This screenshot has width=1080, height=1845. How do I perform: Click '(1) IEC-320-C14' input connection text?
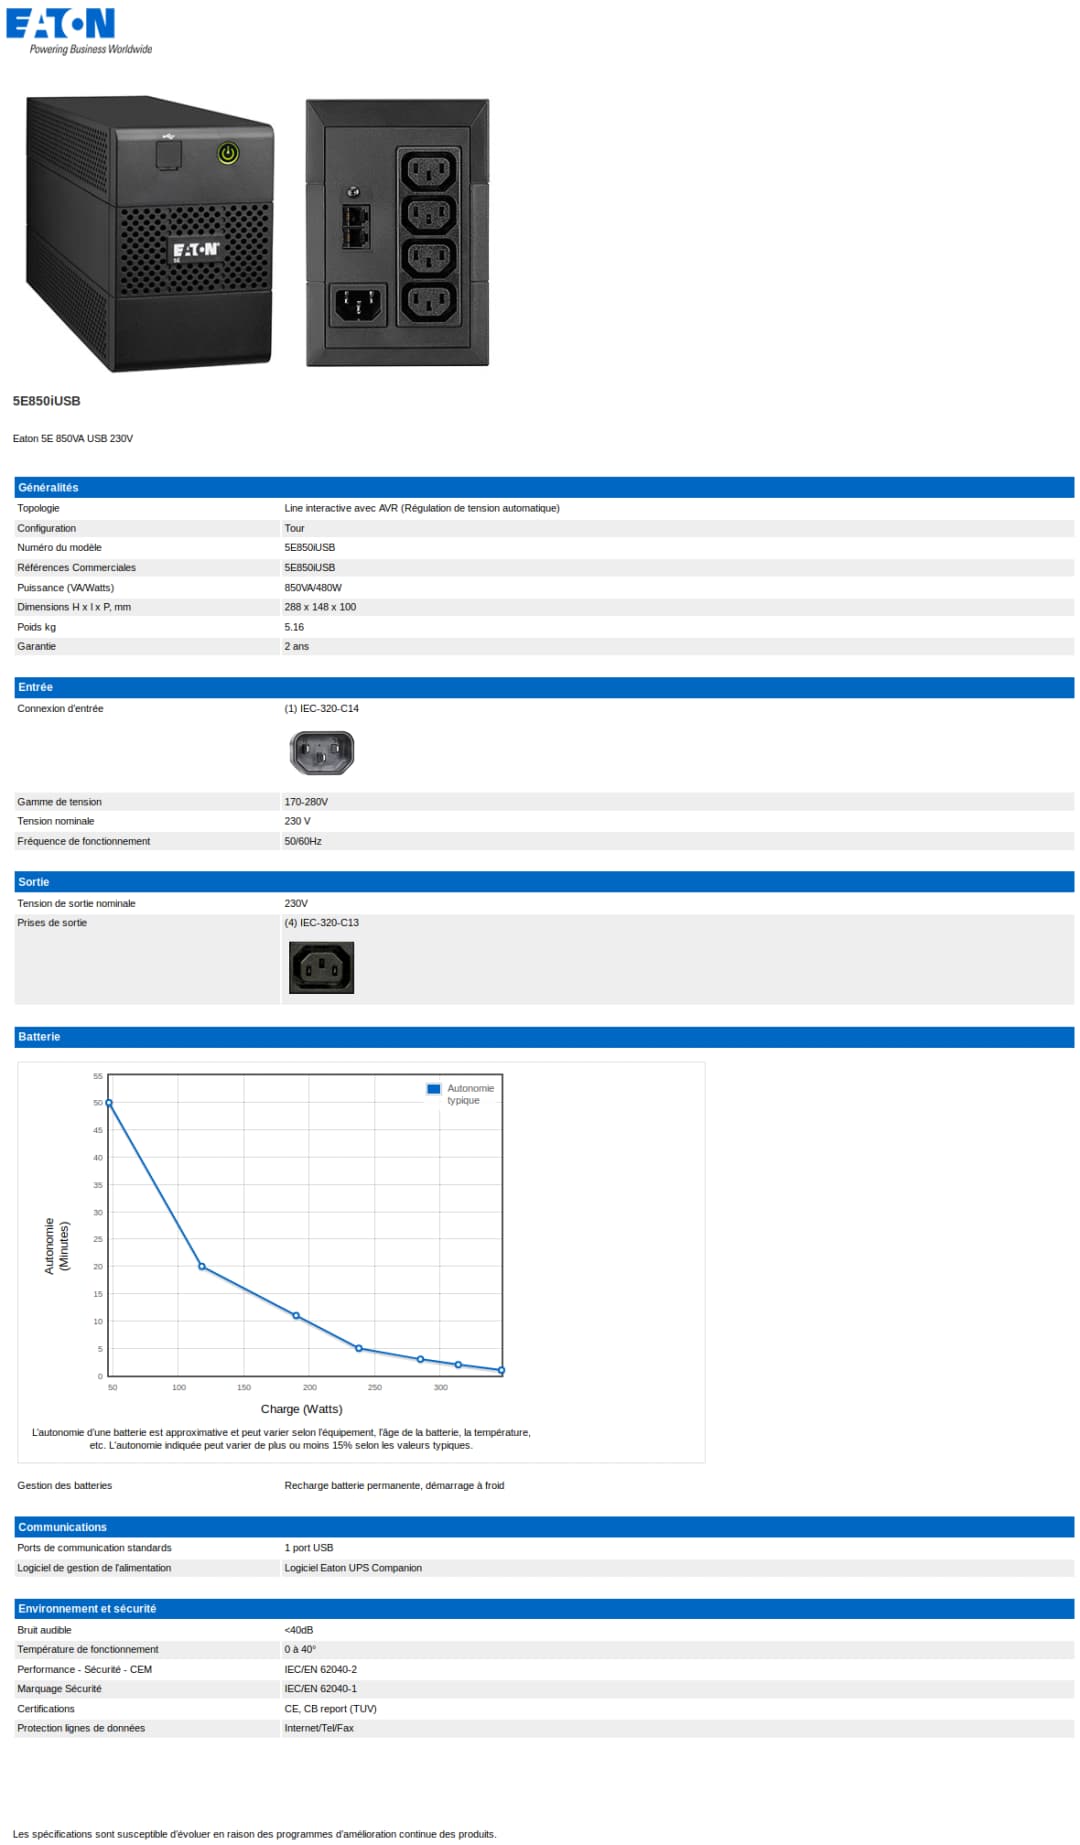coord(322,709)
